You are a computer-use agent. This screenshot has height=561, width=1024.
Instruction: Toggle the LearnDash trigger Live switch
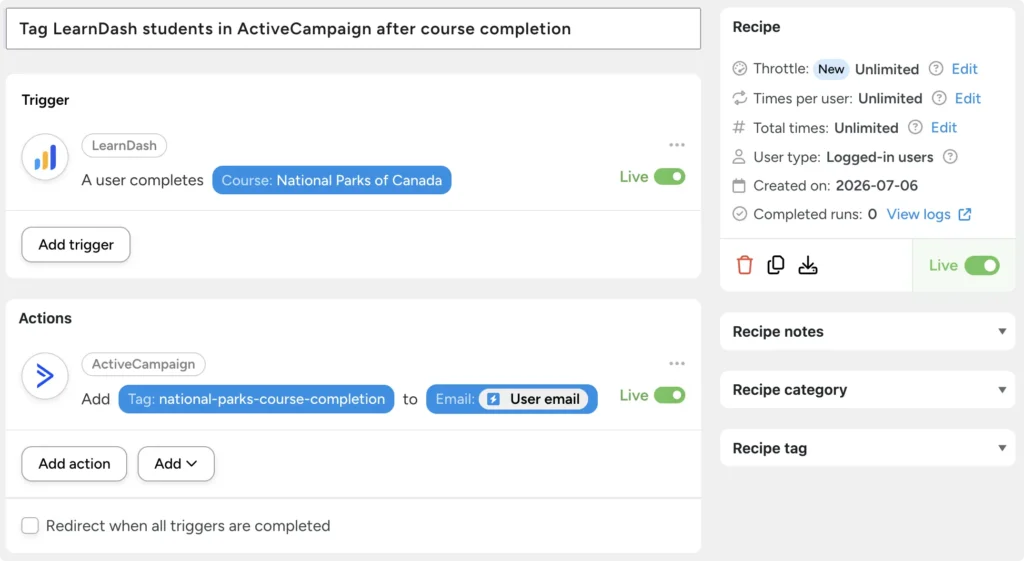[x=669, y=176]
